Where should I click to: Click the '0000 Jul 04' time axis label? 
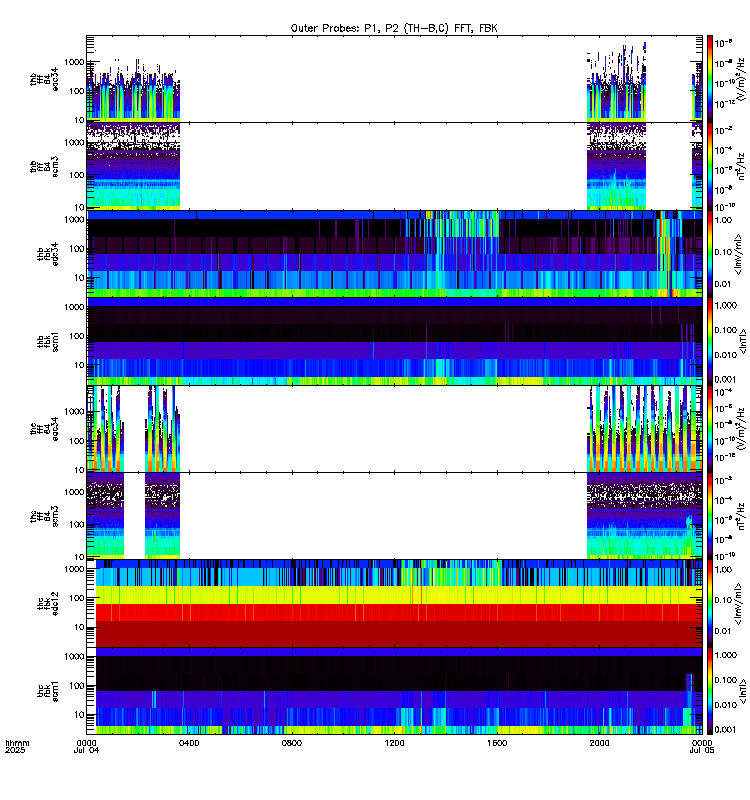click(87, 746)
